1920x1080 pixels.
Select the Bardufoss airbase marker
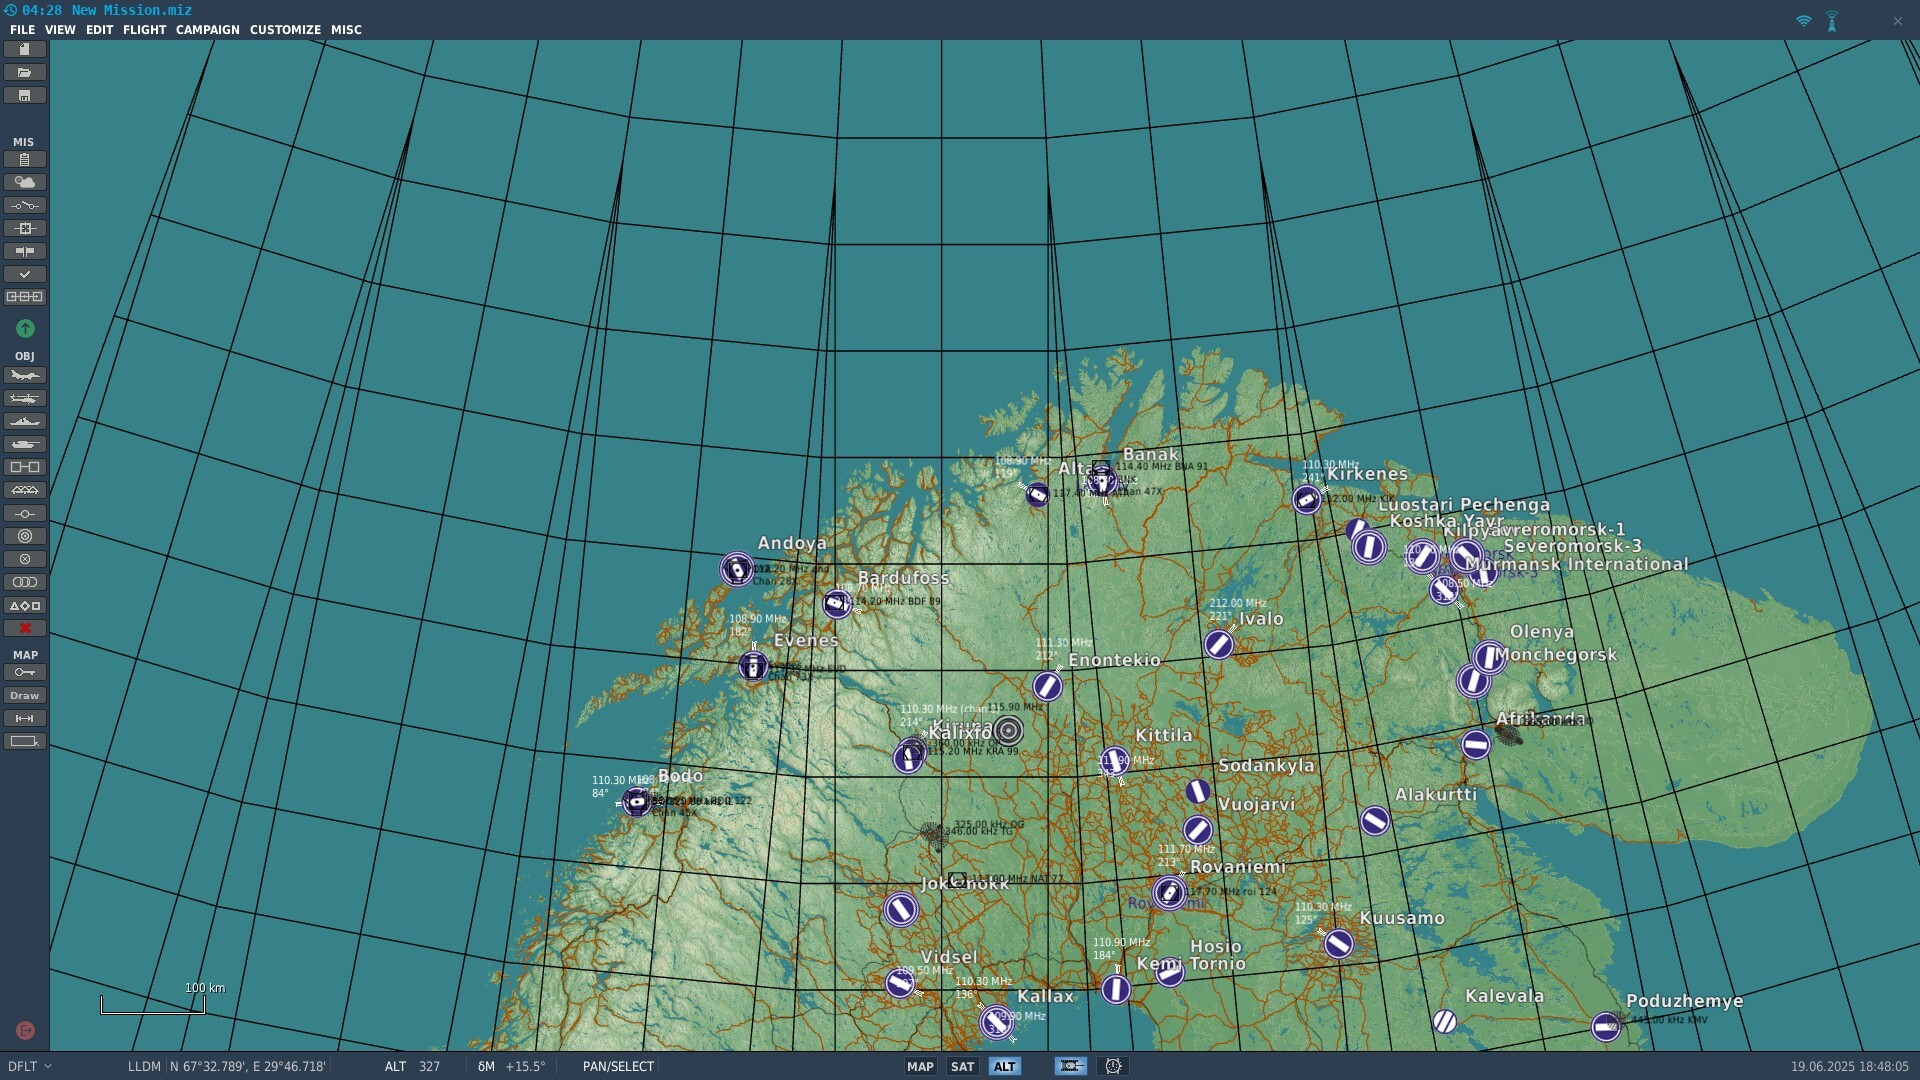pyautogui.click(x=836, y=604)
